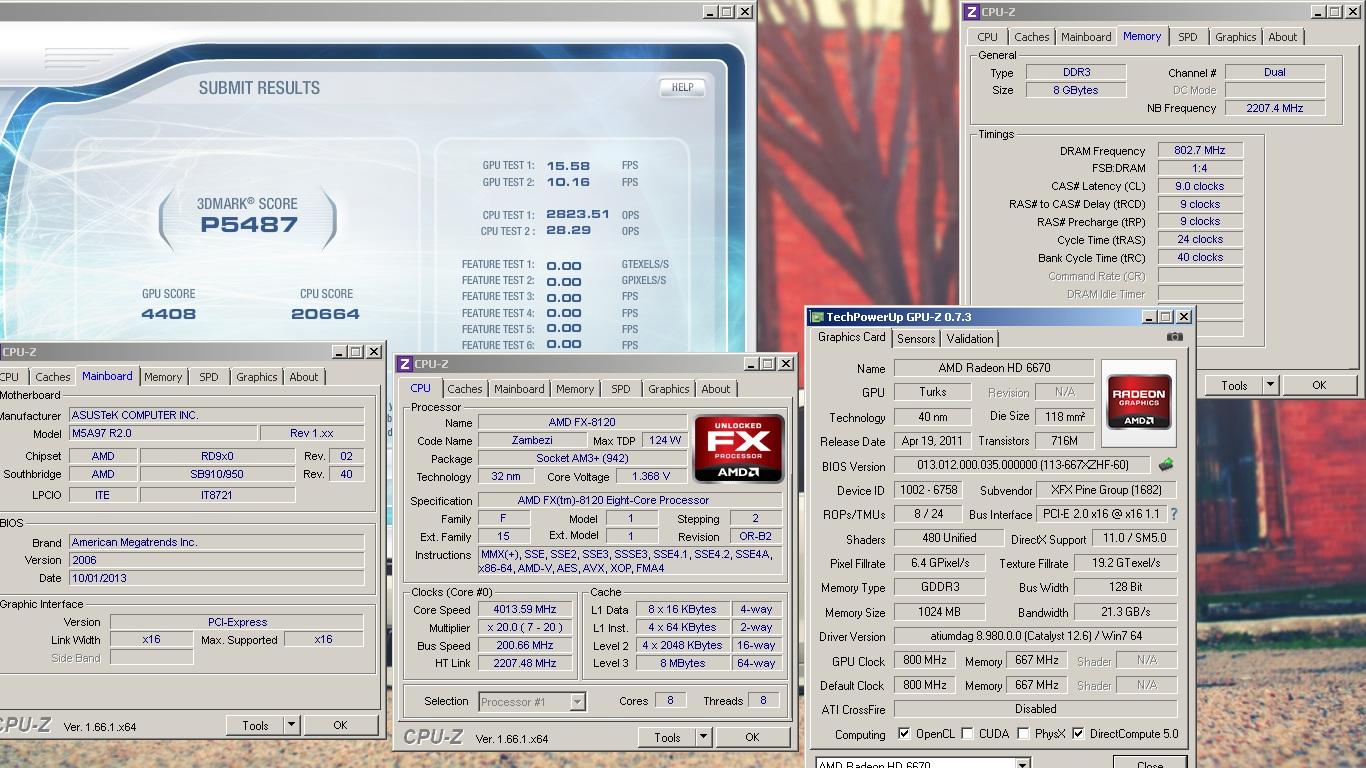1366x768 pixels.
Task: Open the Validation tab in GPU-Z
Action: (x=969, y=339)
